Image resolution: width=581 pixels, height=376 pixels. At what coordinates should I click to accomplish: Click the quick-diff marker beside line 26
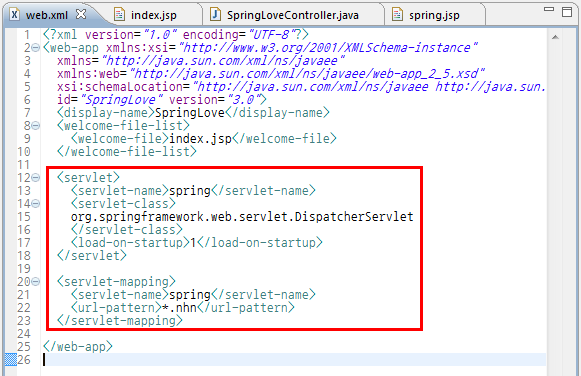pyautogui.click(x=11, y=360)
